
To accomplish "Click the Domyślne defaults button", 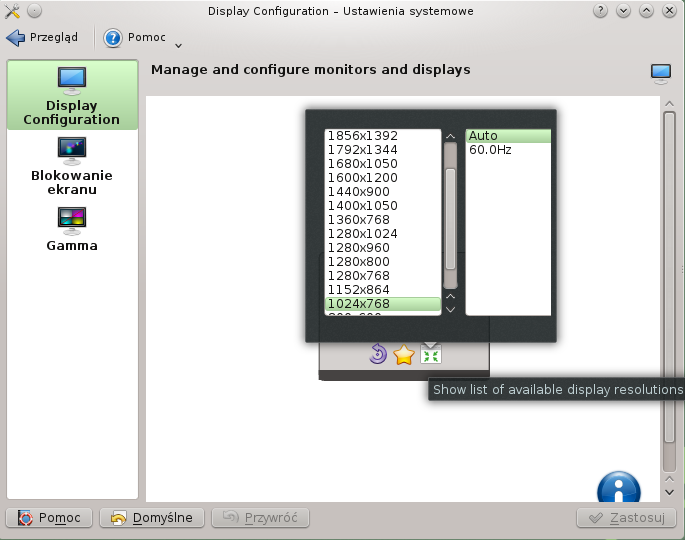I will coord(152,518).
